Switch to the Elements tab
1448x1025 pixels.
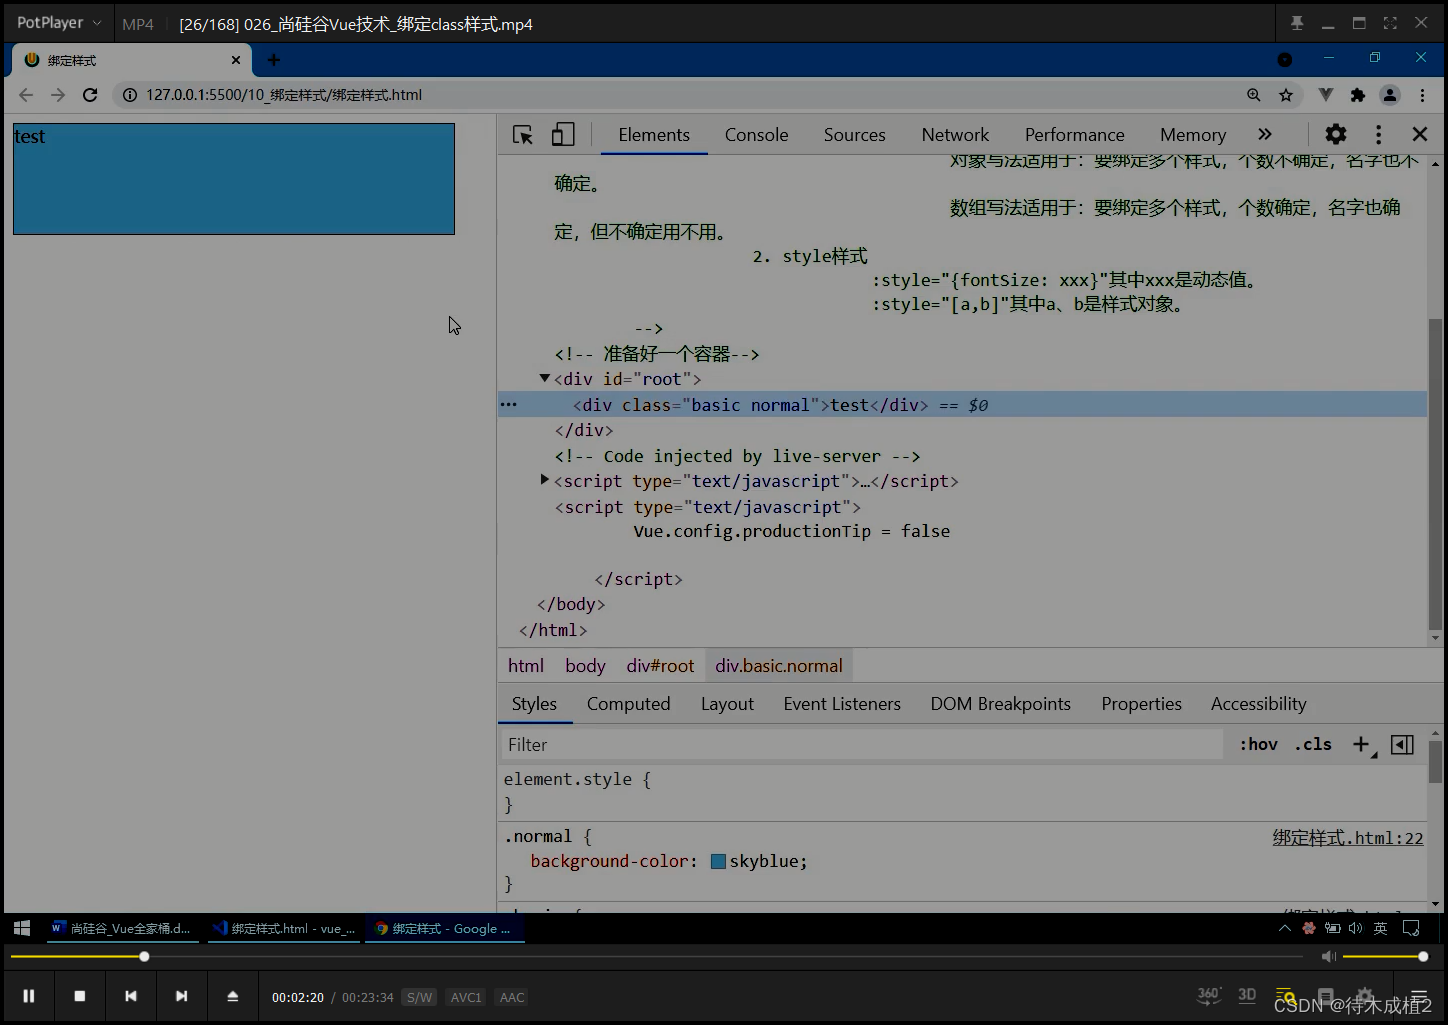tap(654, 135)
